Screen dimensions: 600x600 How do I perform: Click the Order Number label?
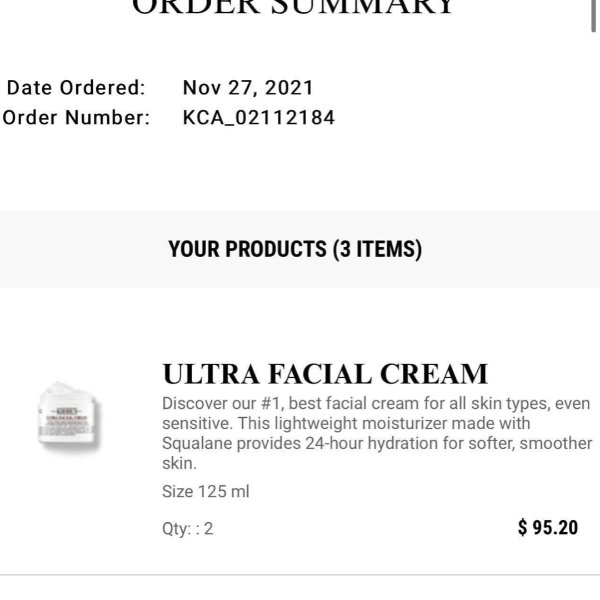76,118
